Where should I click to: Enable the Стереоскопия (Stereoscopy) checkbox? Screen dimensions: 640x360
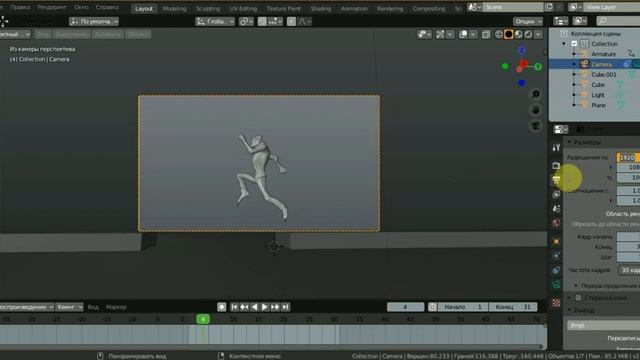(578, 298)
